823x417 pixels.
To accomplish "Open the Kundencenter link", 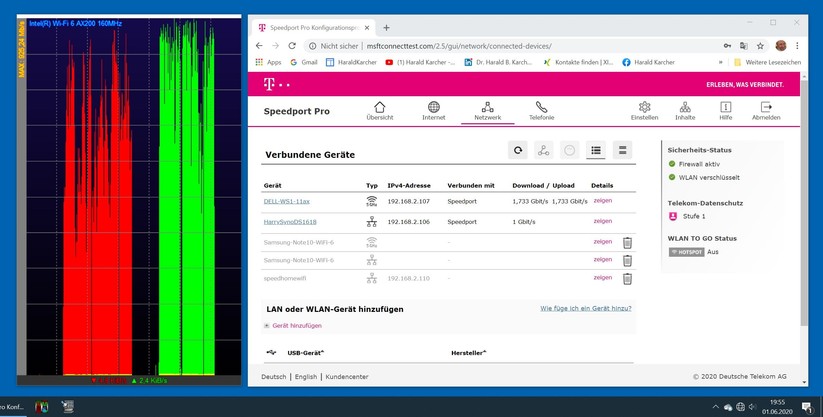I will (x=347, y=377).
